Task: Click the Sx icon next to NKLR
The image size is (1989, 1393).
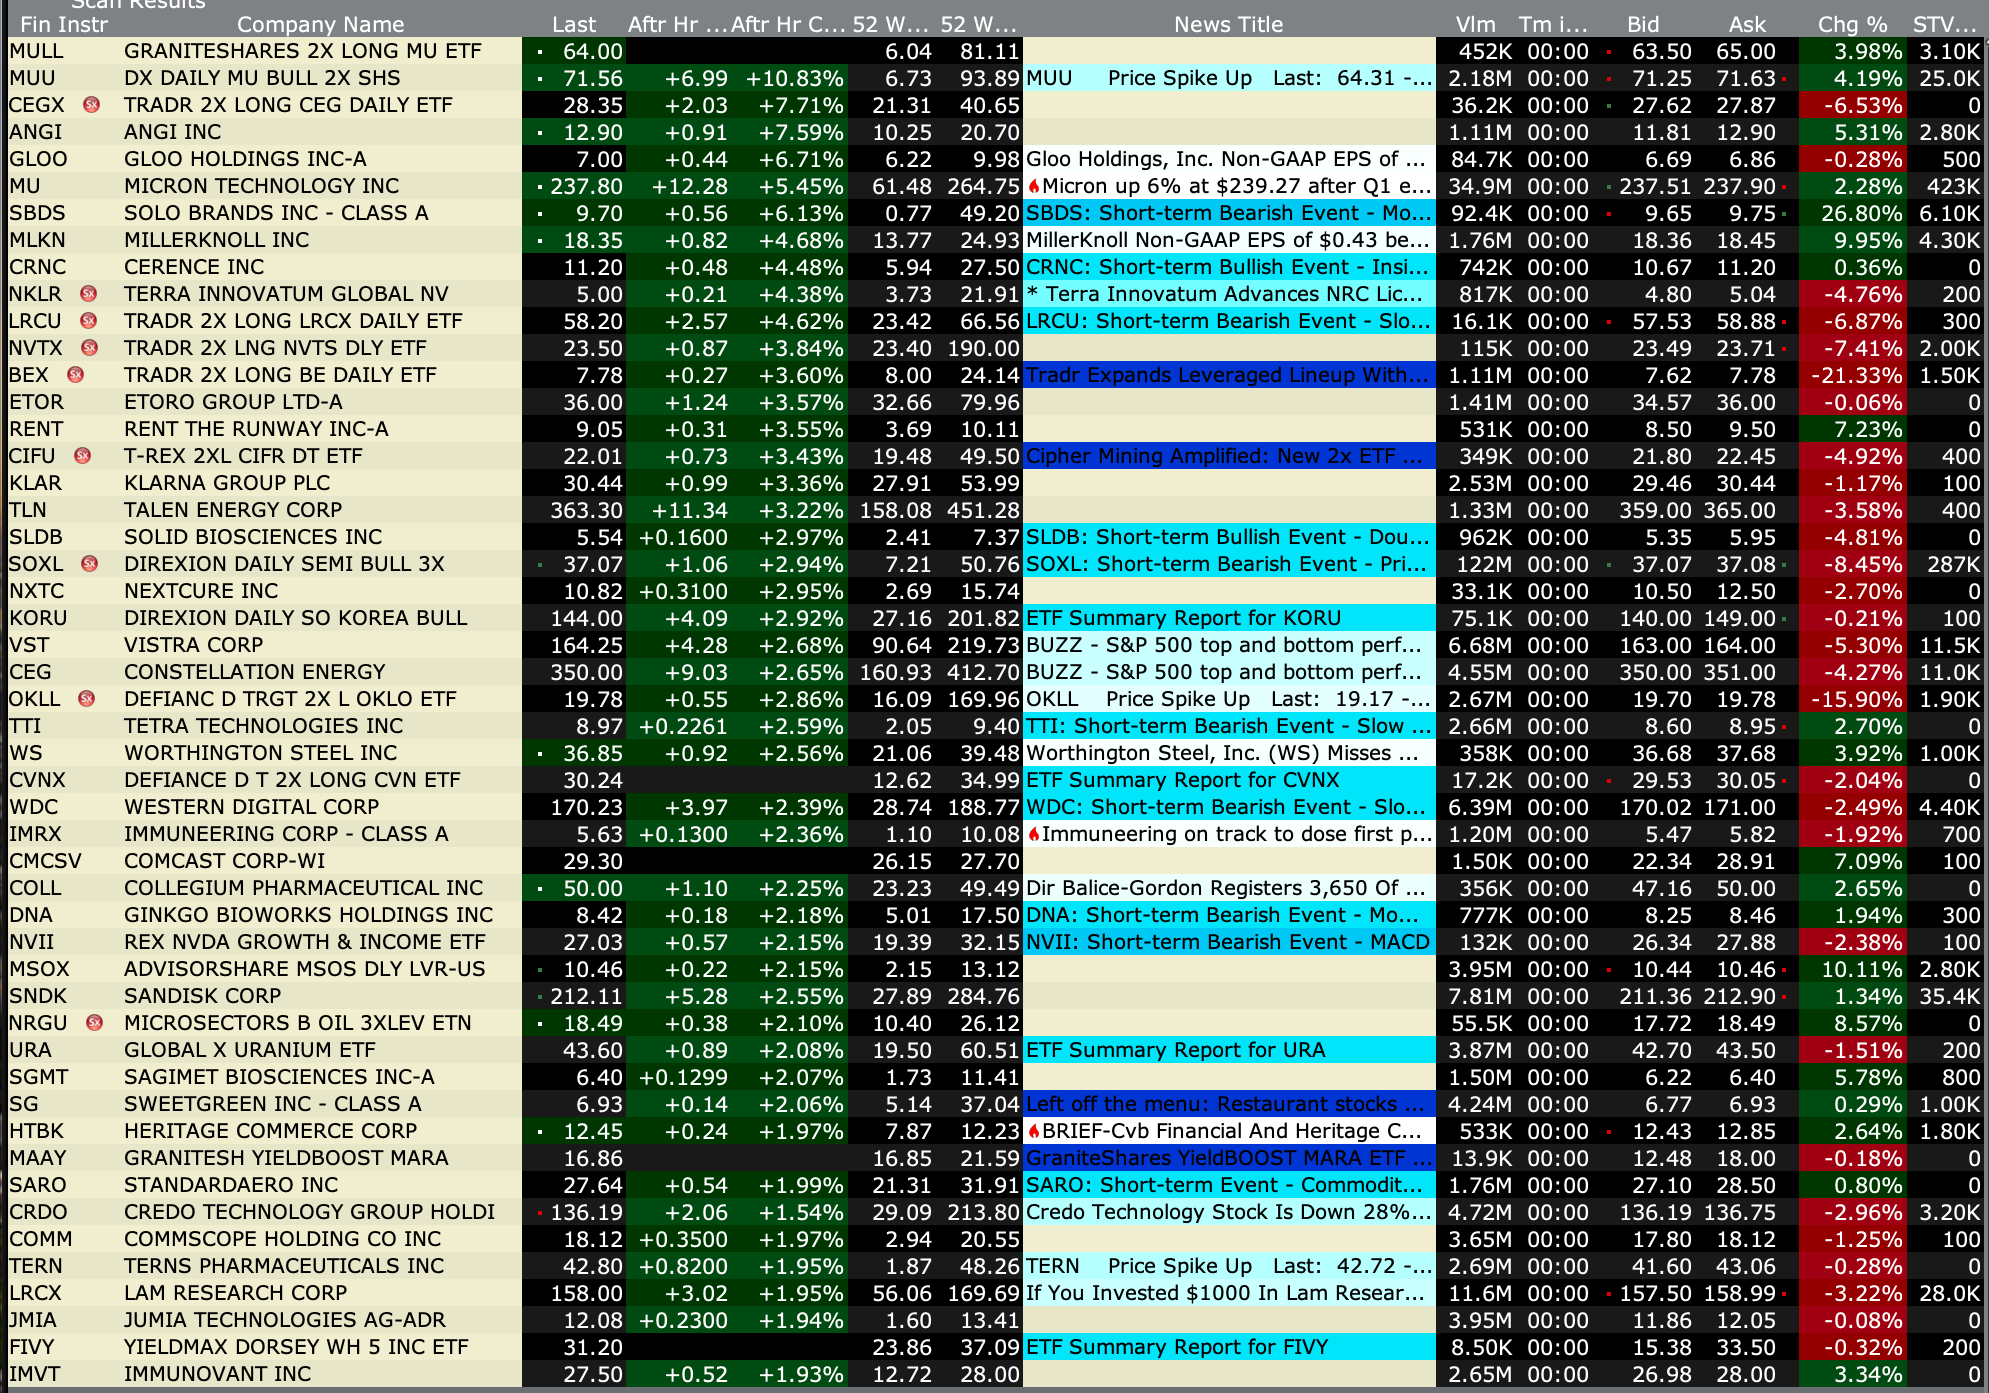Action: [x=88, y=294]
